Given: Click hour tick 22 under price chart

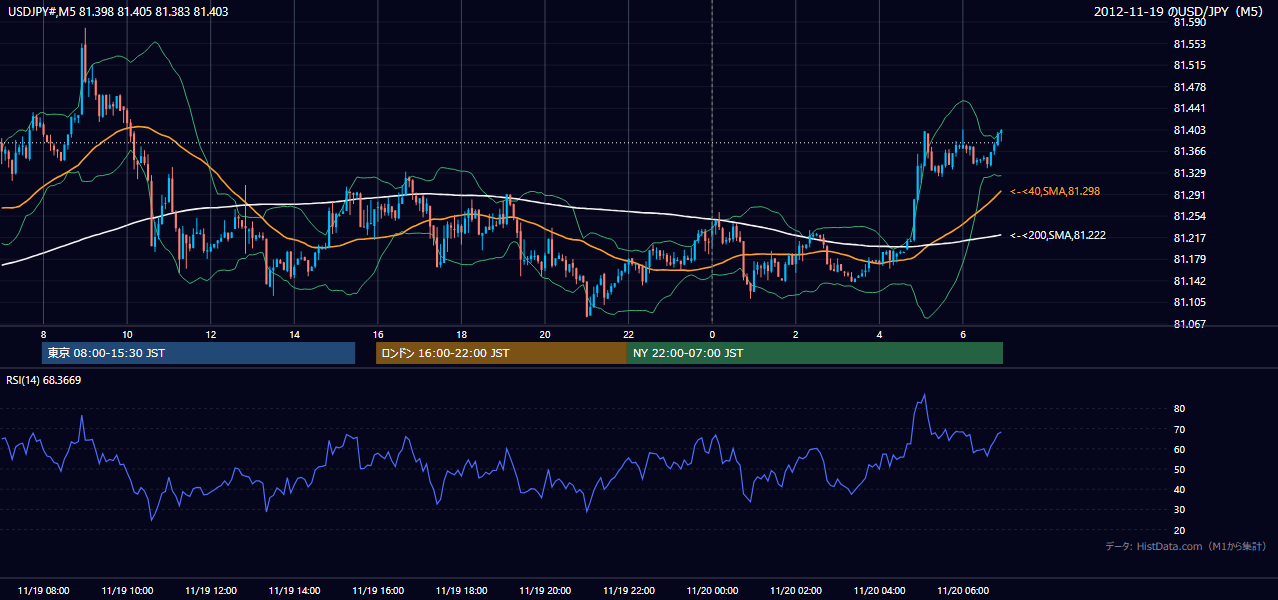Looking at the screenshot, I should pyautogui.click(x=628, y=334).
